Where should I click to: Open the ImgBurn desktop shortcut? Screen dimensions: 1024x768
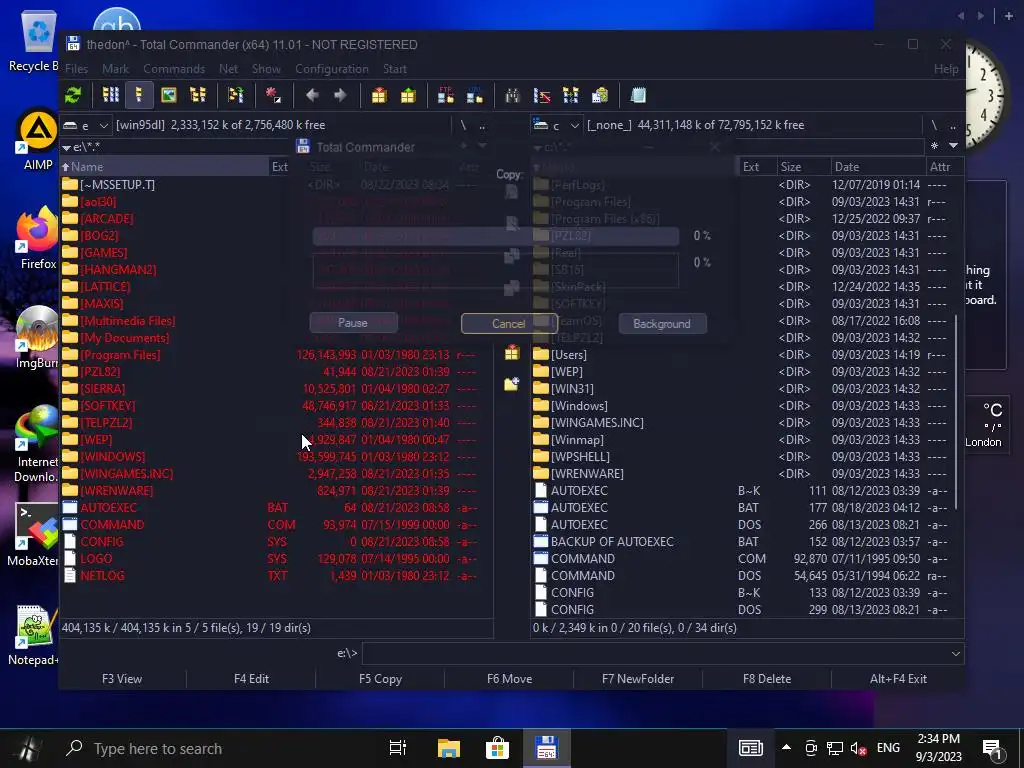(x=38, y=337)
